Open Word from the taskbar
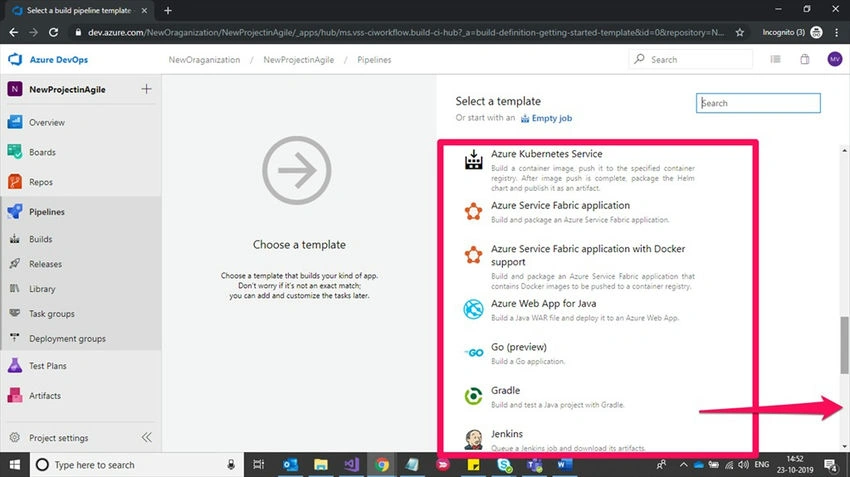This screenshot has width=850, height=477. click(565, 465)
